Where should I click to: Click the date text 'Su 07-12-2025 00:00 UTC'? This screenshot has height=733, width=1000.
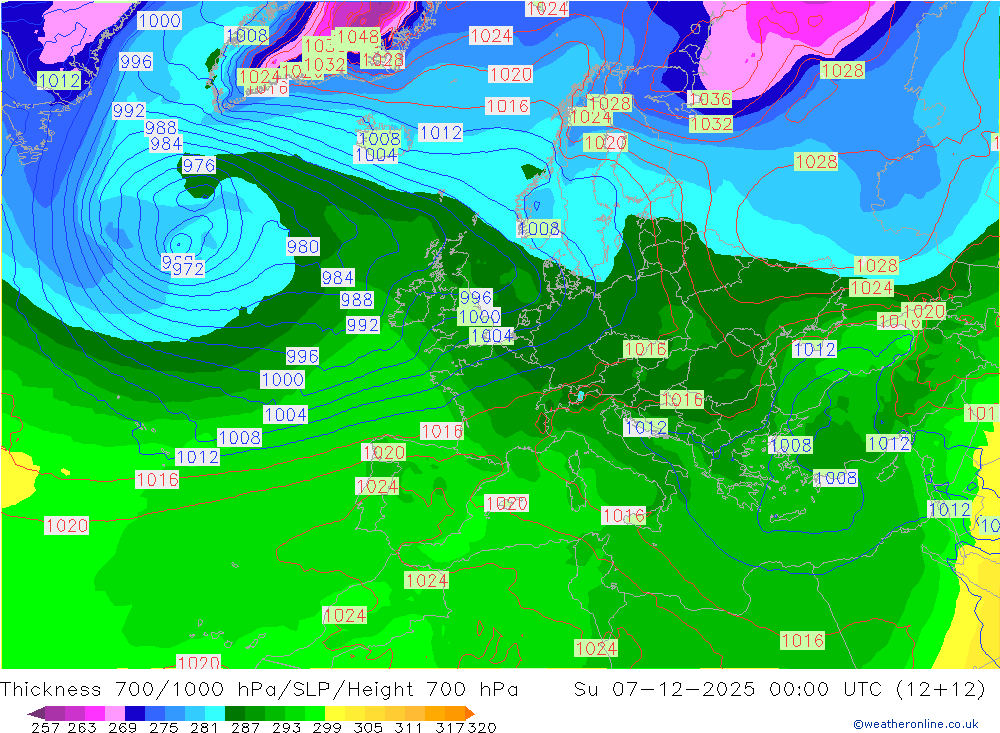(x=728, y=690)
